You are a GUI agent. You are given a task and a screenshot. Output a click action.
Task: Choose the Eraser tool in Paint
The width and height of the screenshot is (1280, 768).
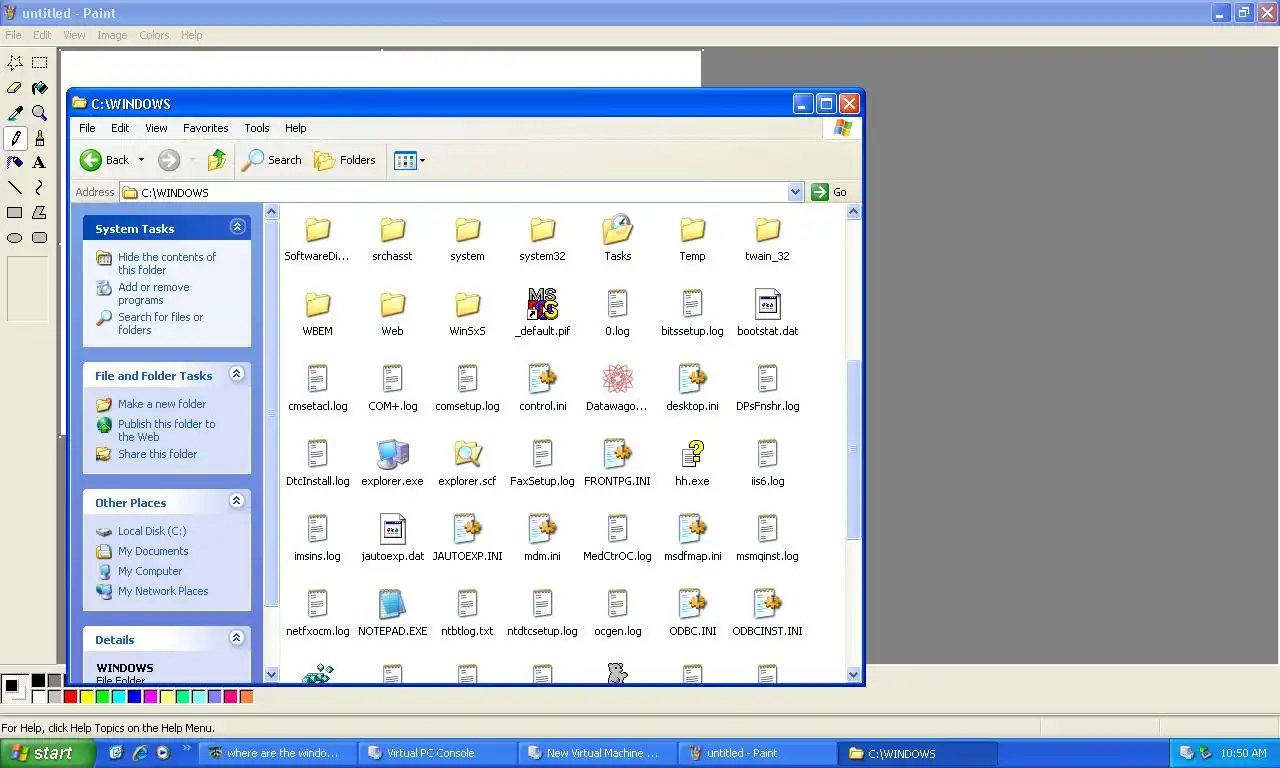15,88
